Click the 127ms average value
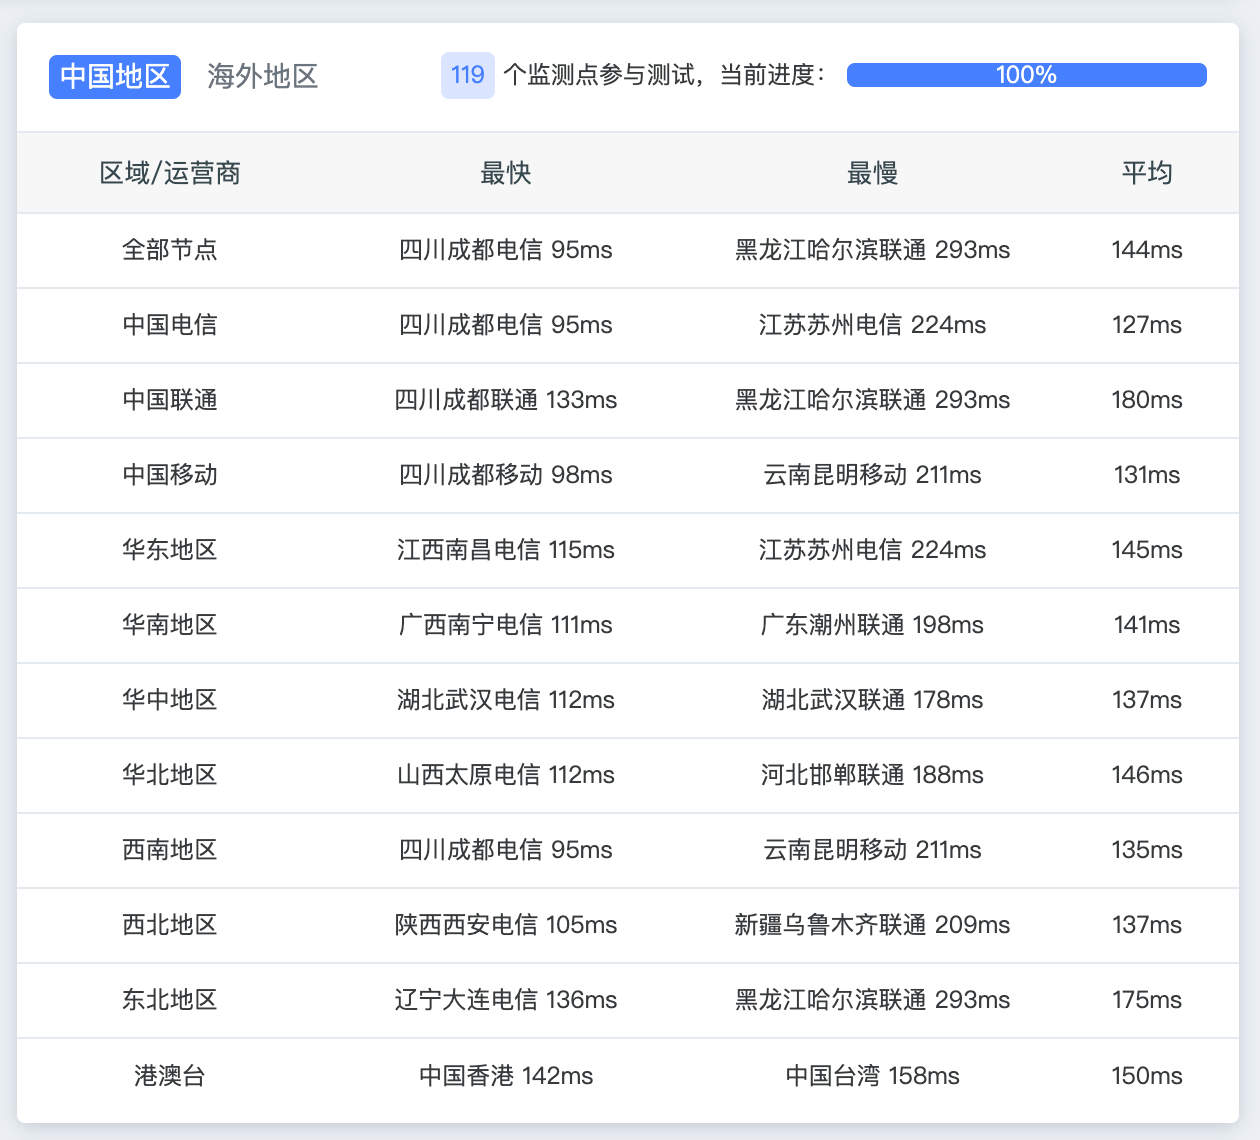 [x=1147, y=324]
